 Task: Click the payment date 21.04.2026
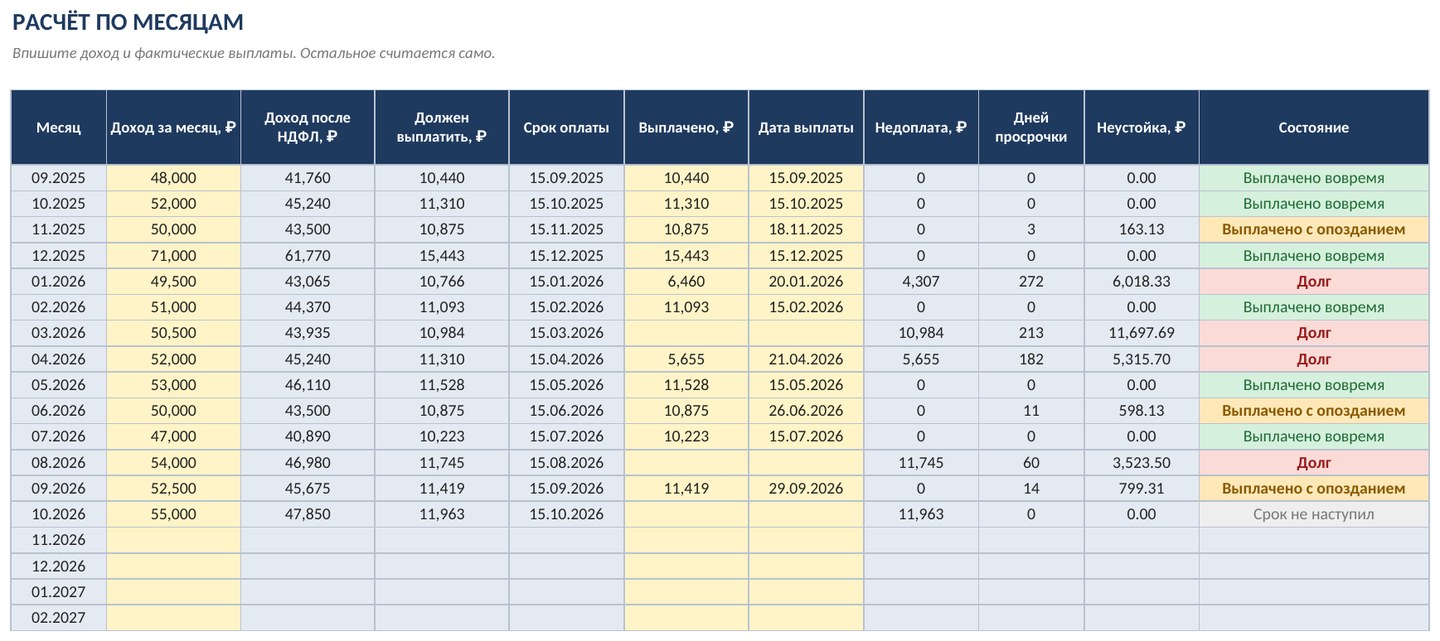[806, 359]
